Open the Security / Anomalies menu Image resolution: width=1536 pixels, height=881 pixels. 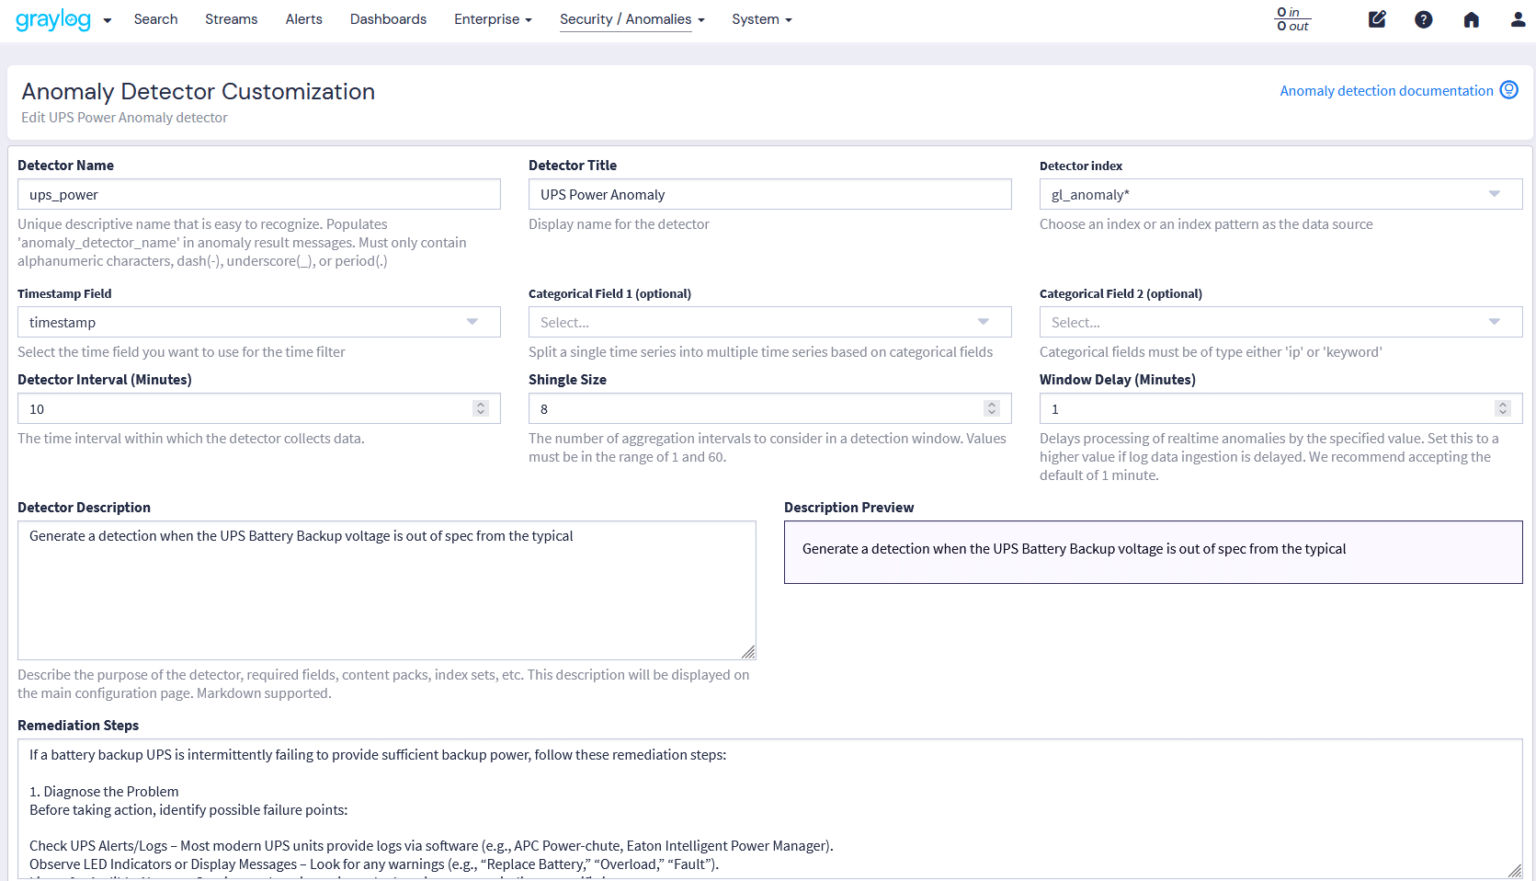click(x=631, y=19)
